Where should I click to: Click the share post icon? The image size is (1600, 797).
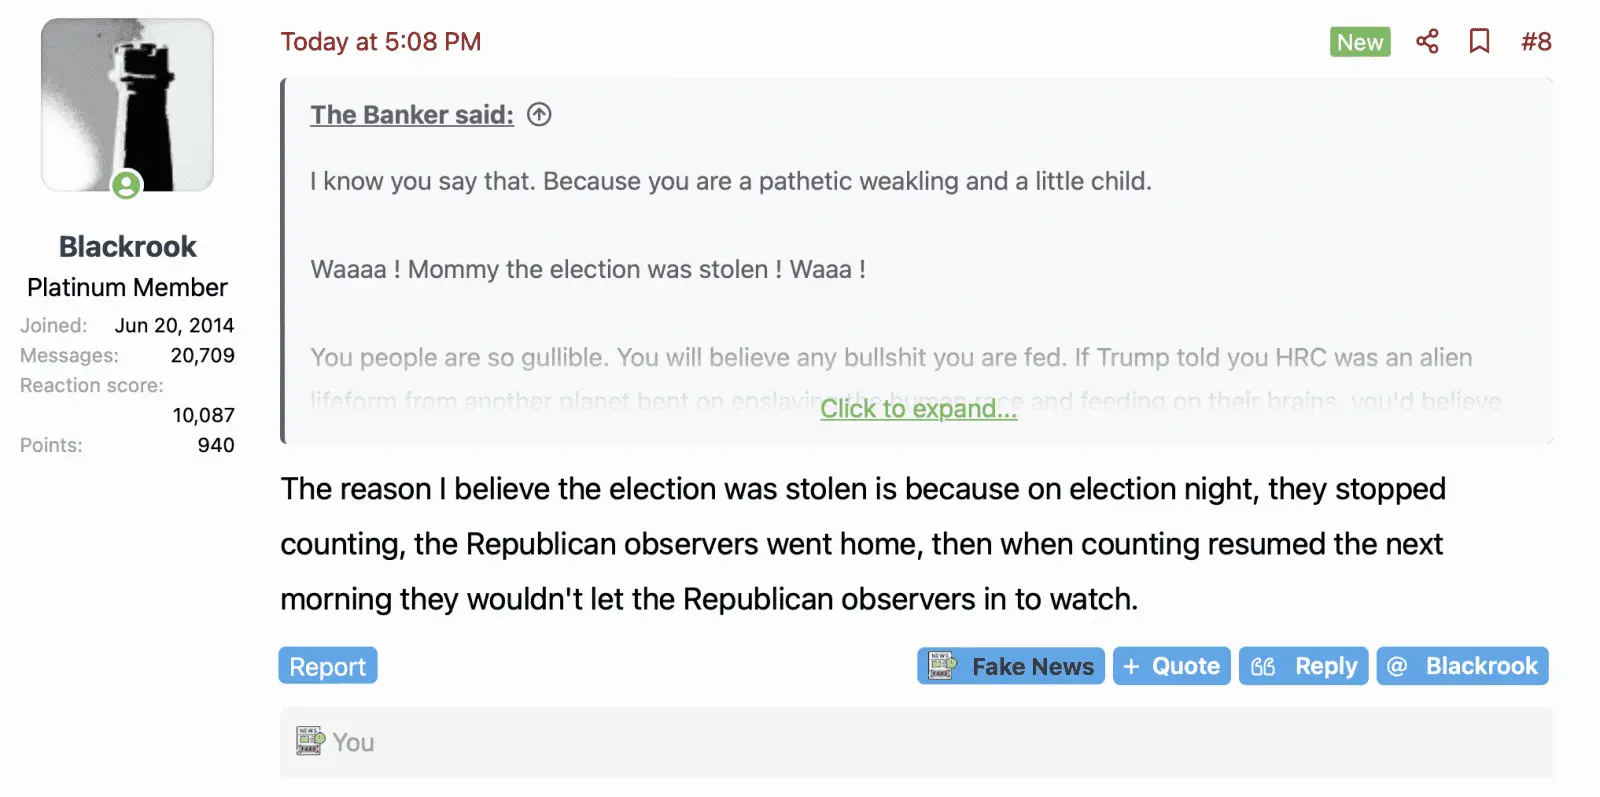[x=1427, y=41]
